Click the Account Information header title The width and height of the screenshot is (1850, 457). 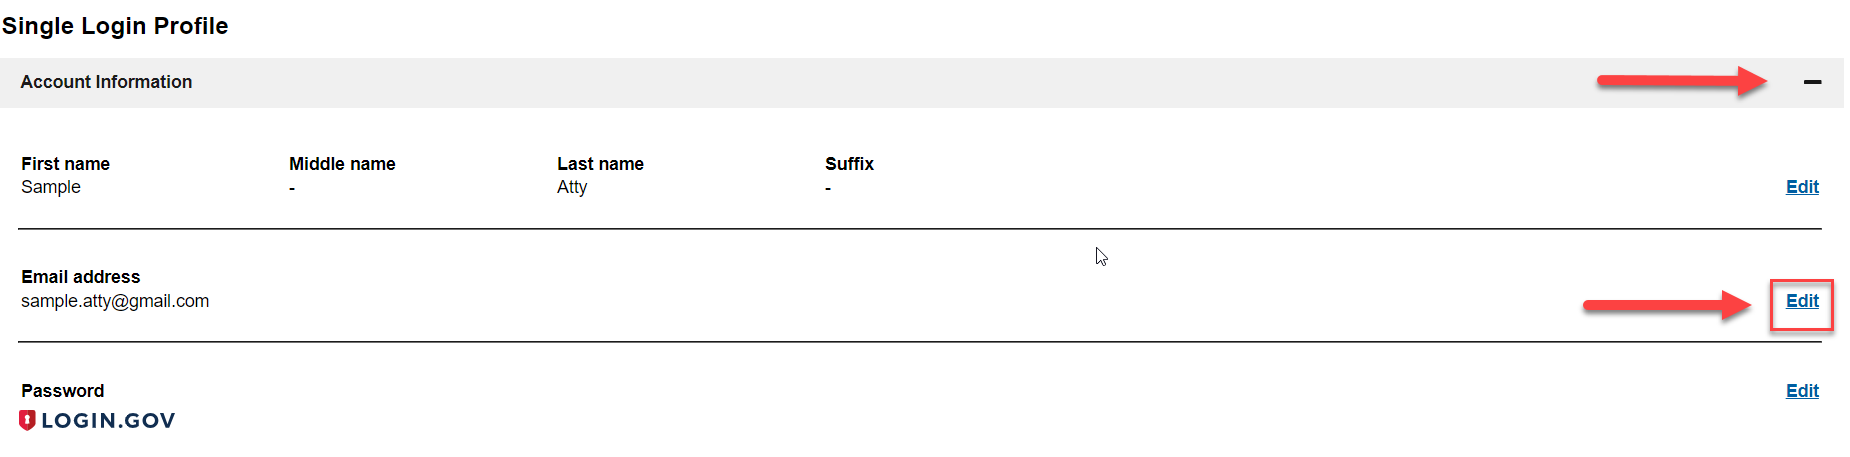[106, 82]
